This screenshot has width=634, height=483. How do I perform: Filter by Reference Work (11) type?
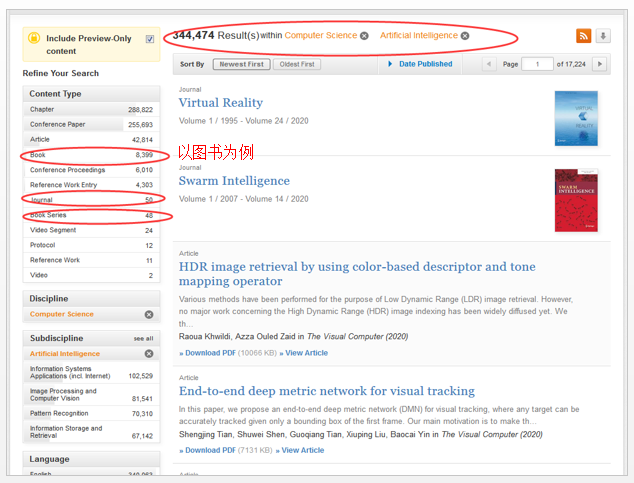click(x=91, y=260)
